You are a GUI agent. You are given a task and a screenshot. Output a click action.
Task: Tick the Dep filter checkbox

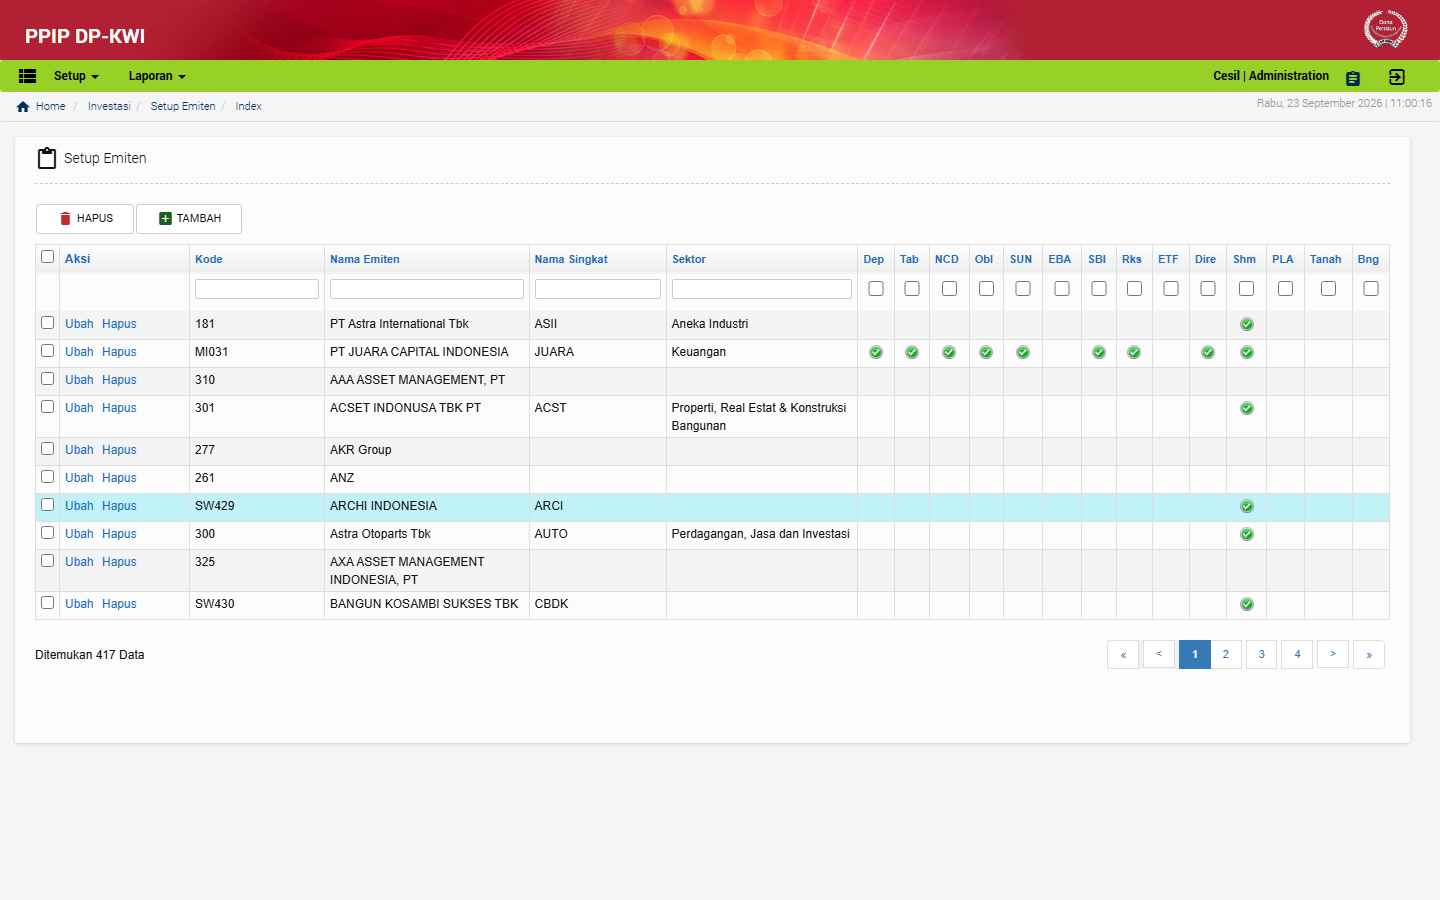(876, 289)
